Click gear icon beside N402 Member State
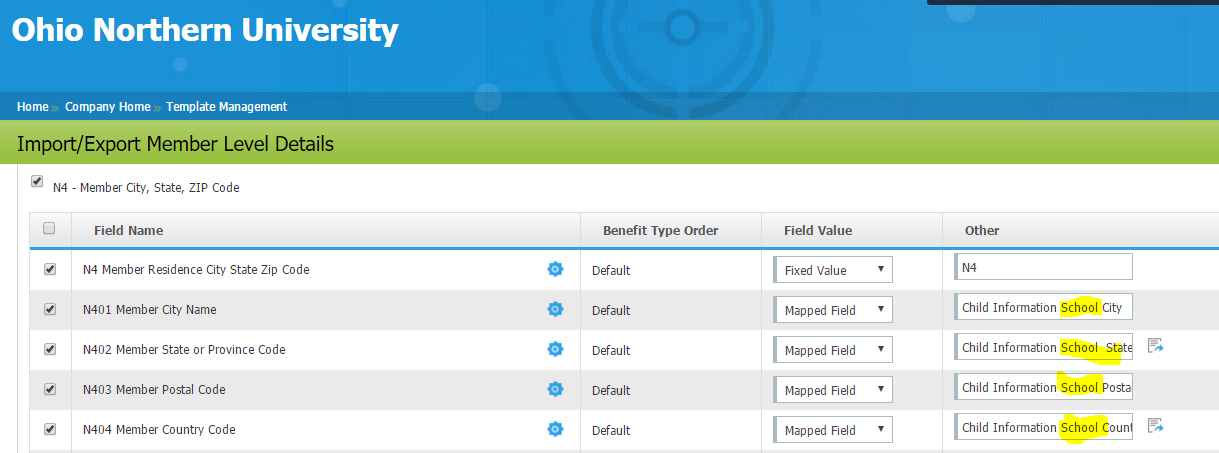1219x453 pixels. point(555,349)
